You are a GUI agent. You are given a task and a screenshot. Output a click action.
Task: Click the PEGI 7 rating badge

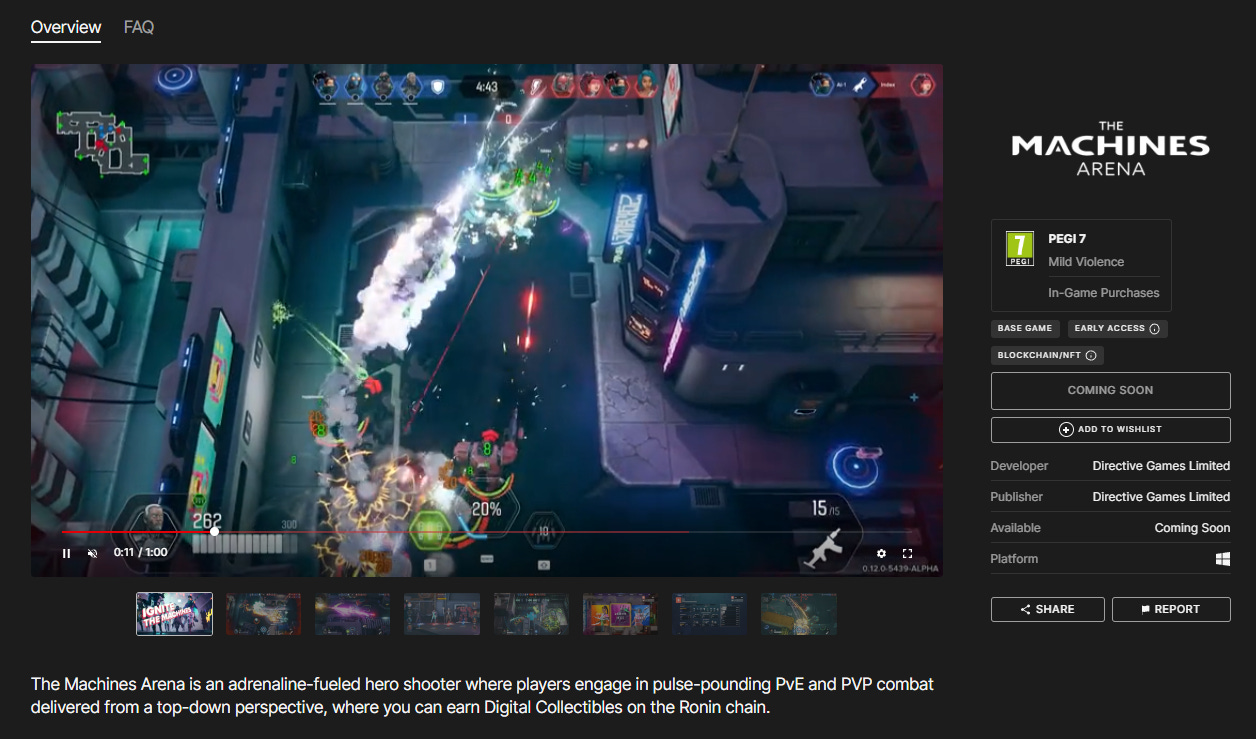point(1019,248)
